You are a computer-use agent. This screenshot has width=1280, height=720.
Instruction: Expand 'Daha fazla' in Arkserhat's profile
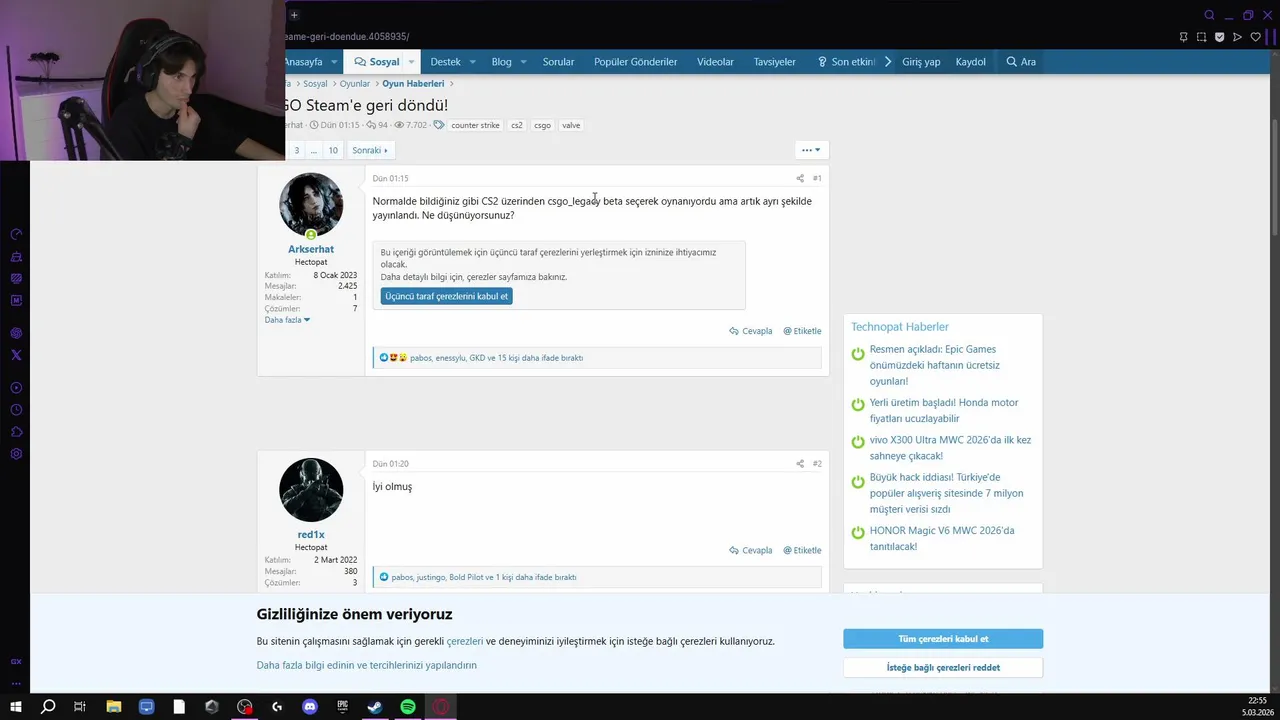click(x=287, y=320)
